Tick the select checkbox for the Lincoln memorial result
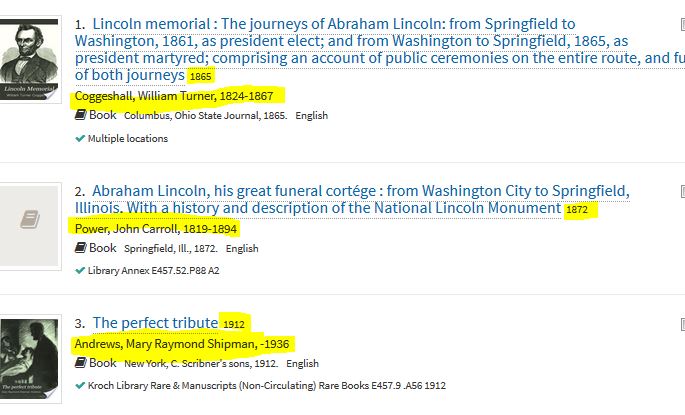 click(681, 22)
